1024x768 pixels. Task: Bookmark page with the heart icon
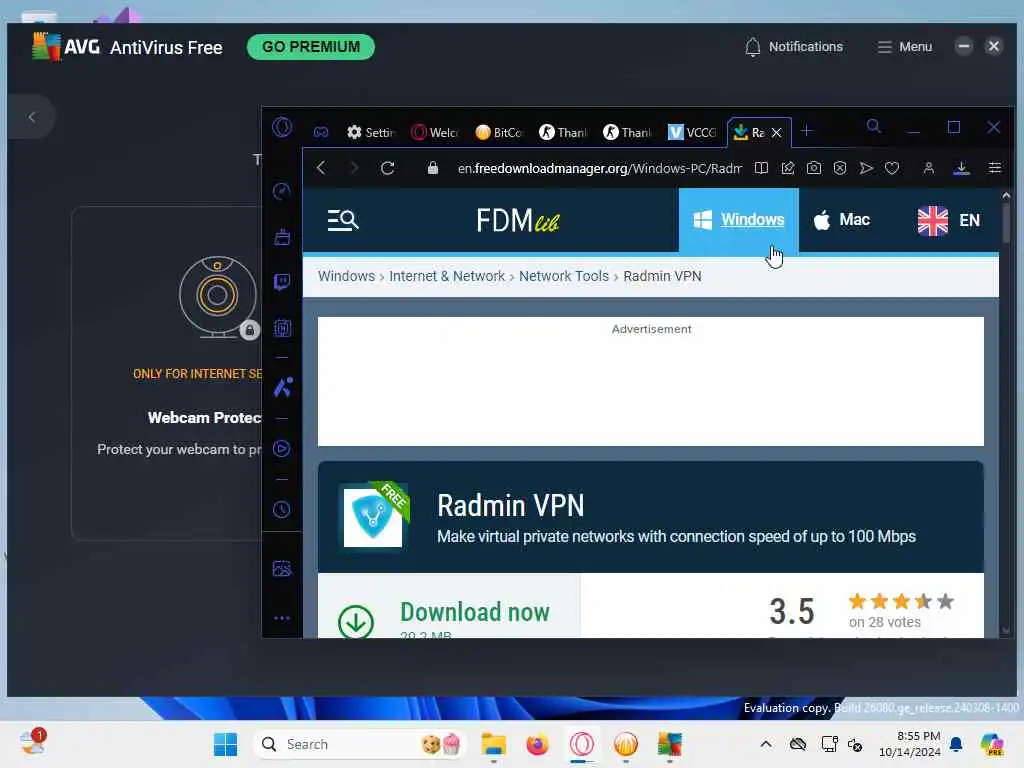(892, 168)
